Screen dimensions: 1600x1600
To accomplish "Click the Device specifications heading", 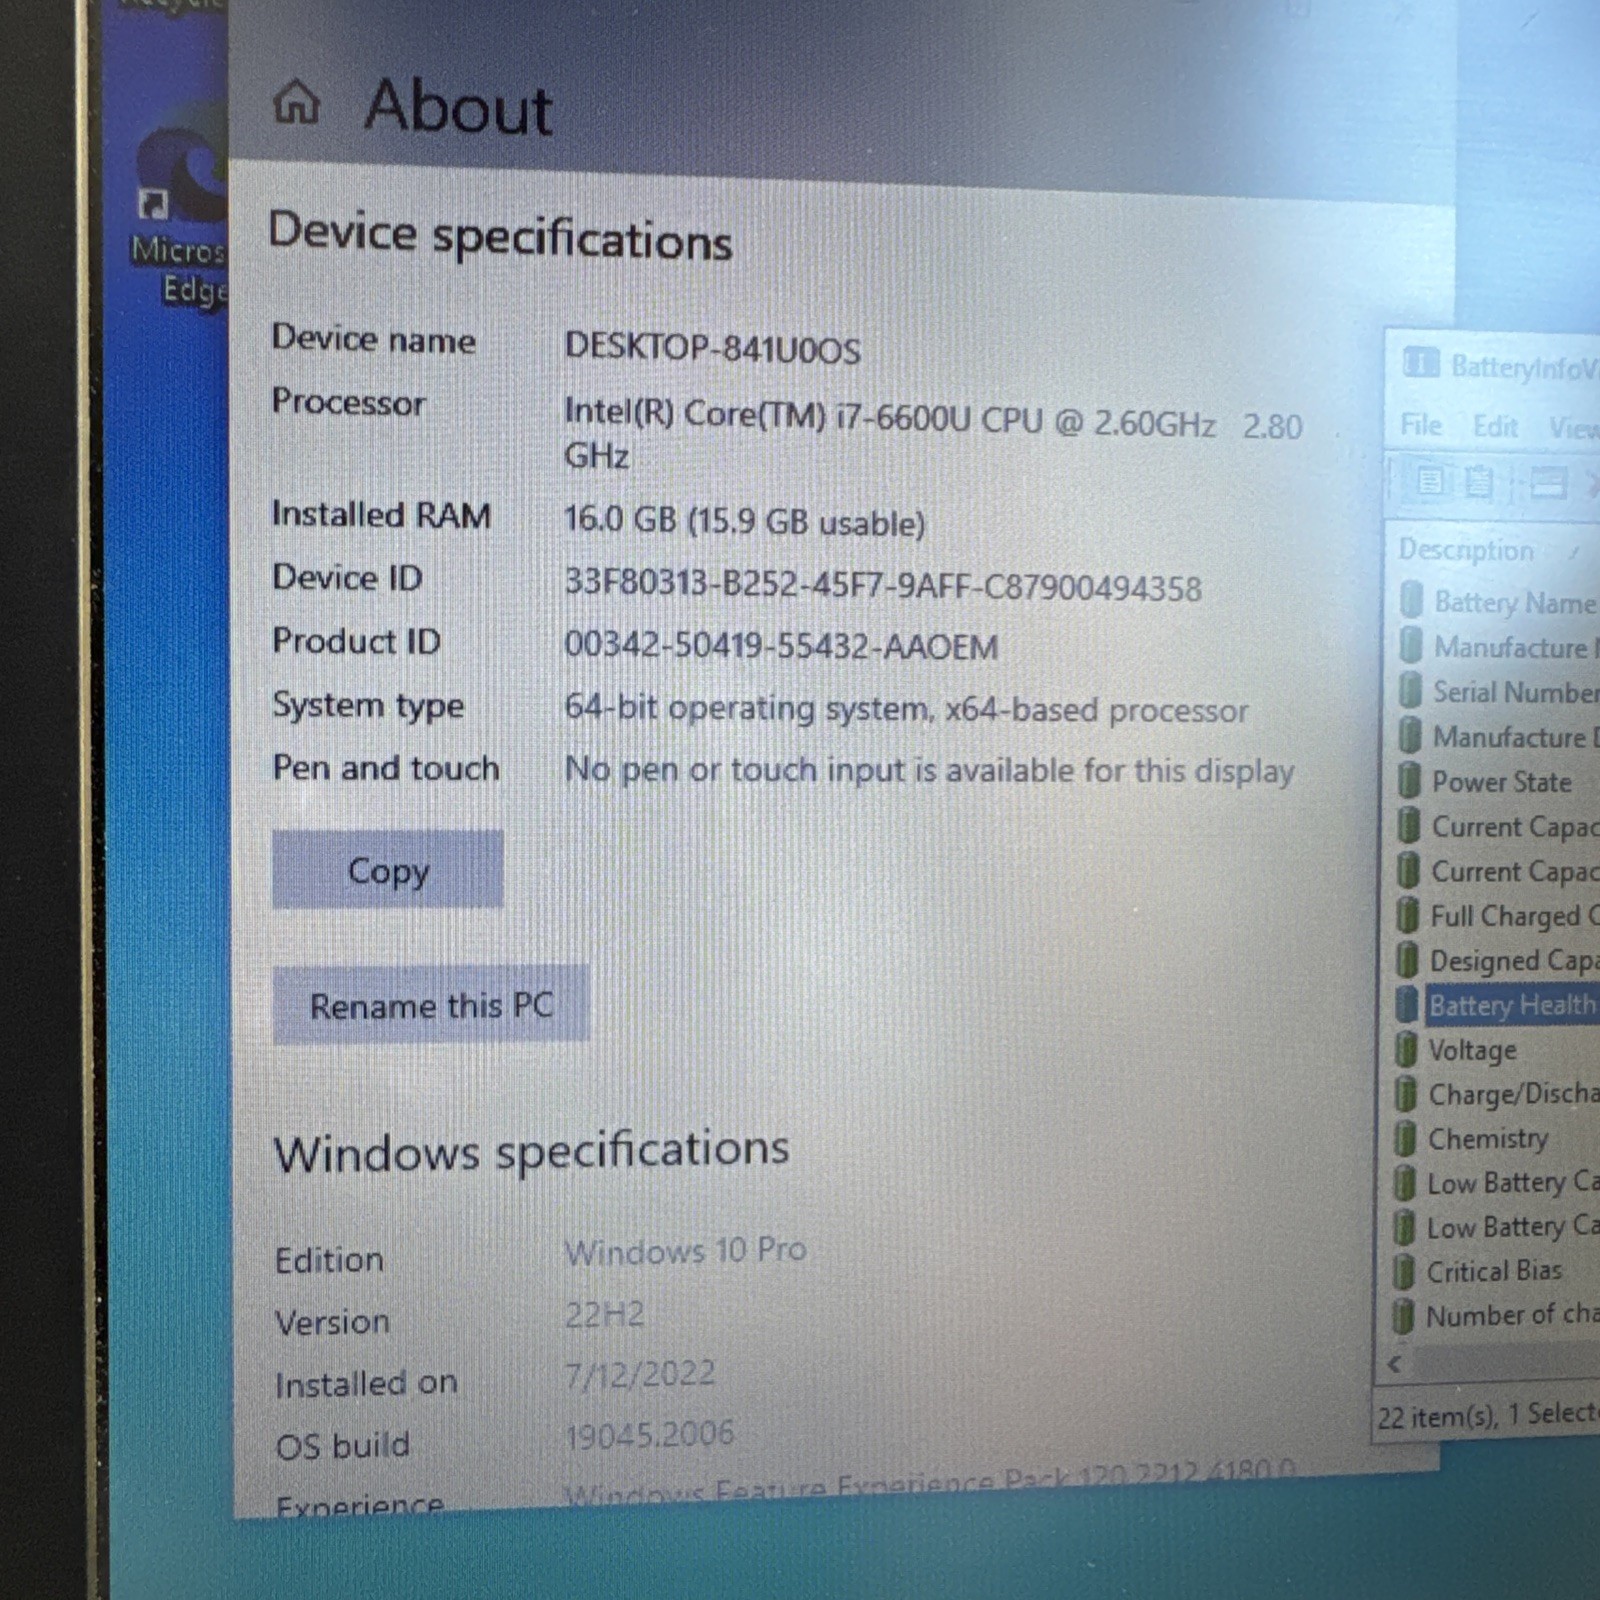I will click(x=500, y=236).
